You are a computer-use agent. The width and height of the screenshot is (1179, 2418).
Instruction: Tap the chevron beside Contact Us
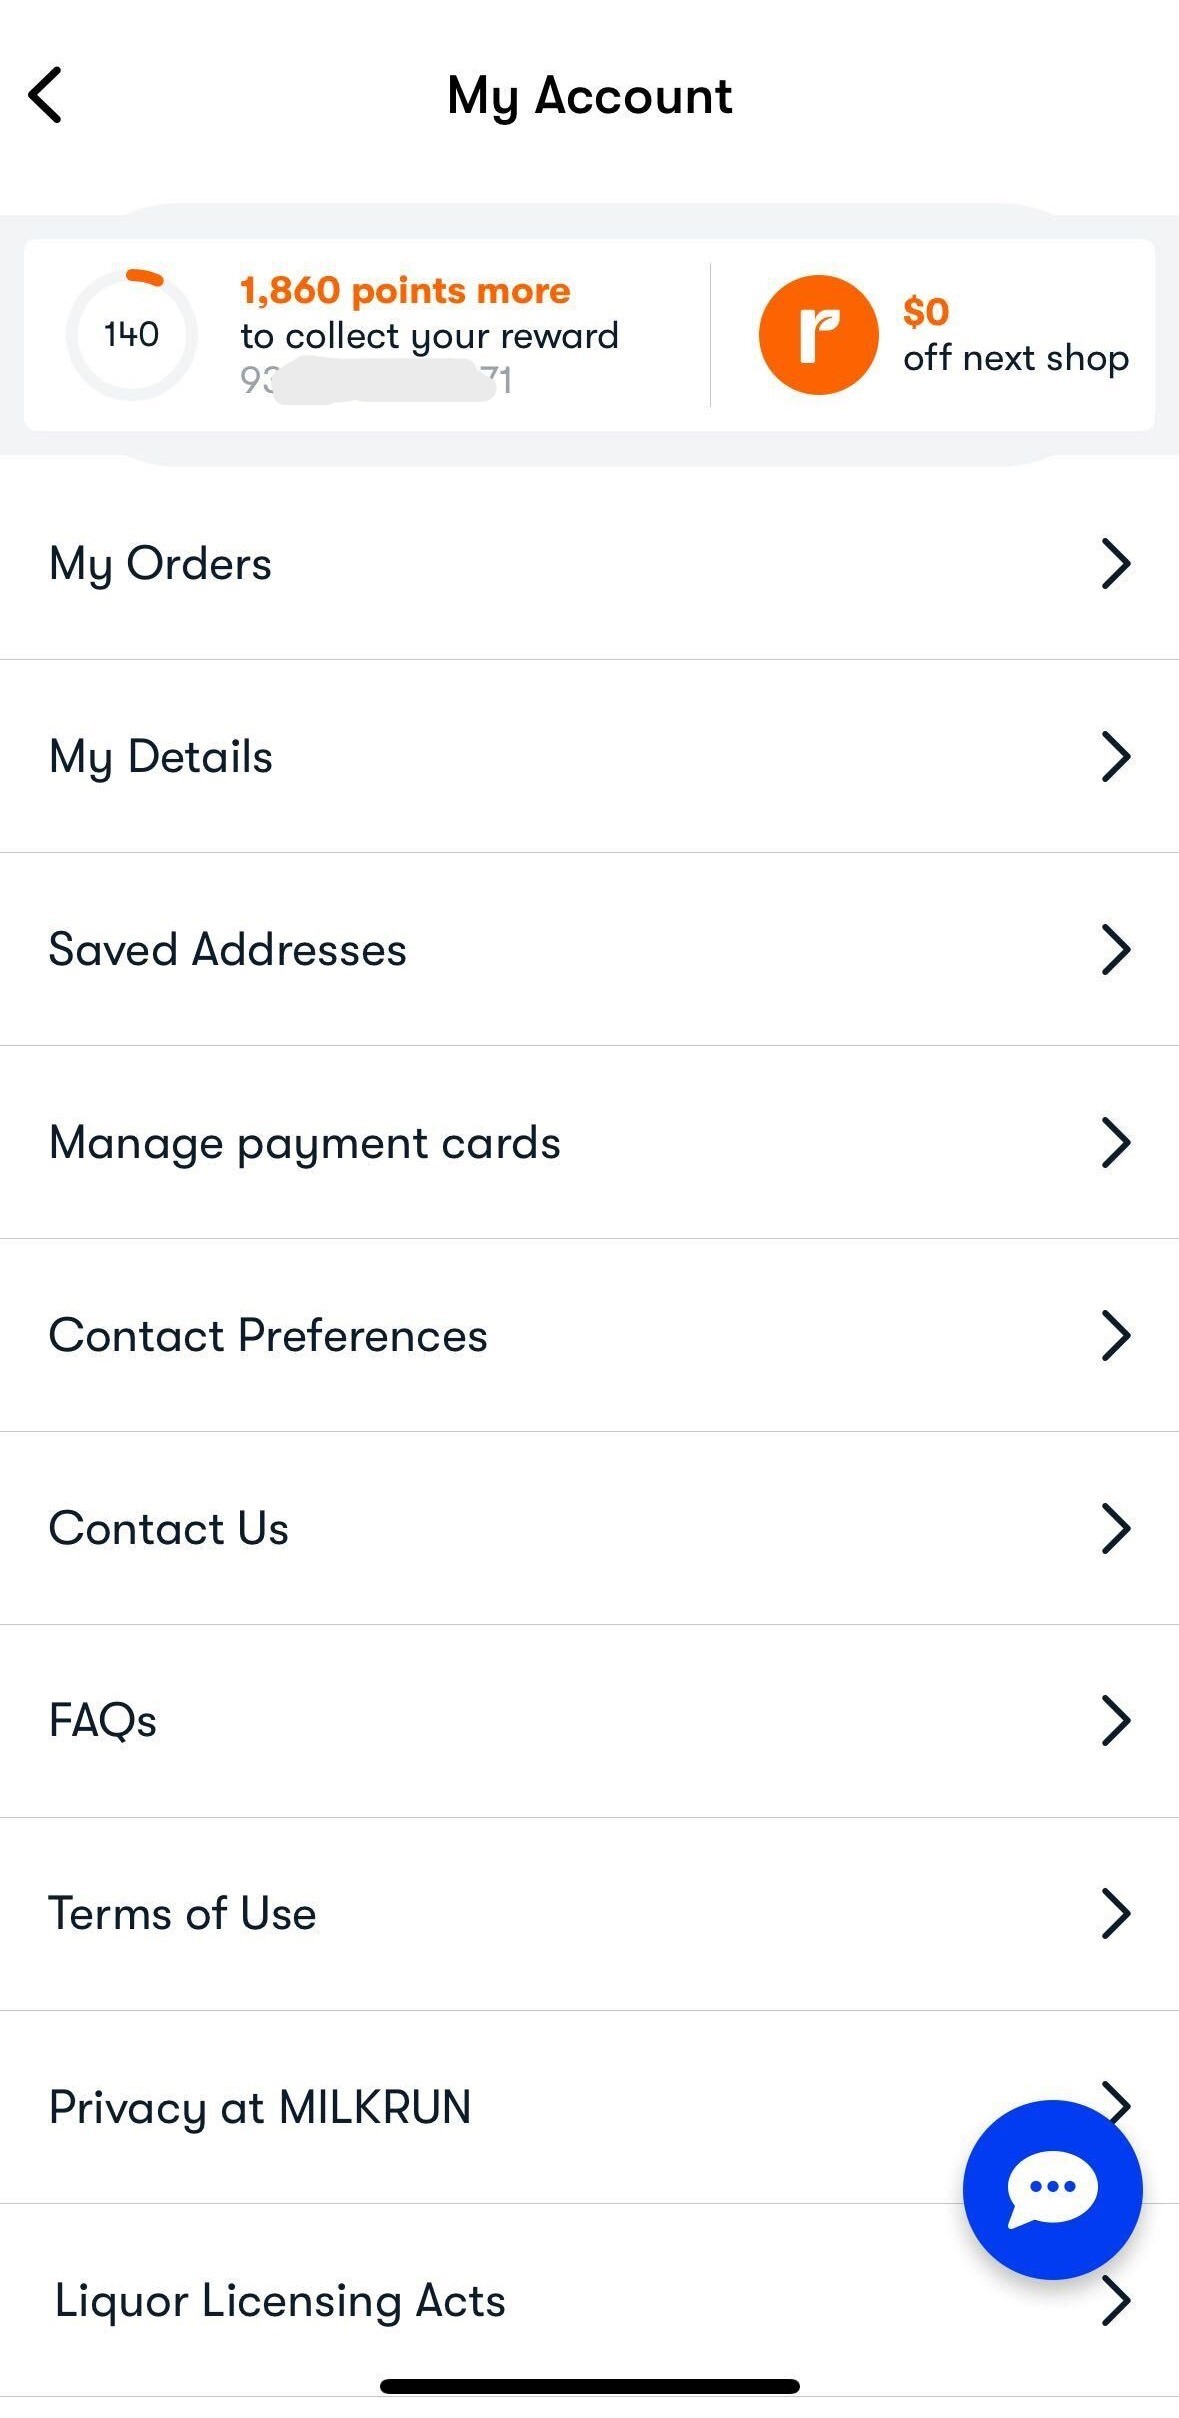click(x=1115, y=1529)
